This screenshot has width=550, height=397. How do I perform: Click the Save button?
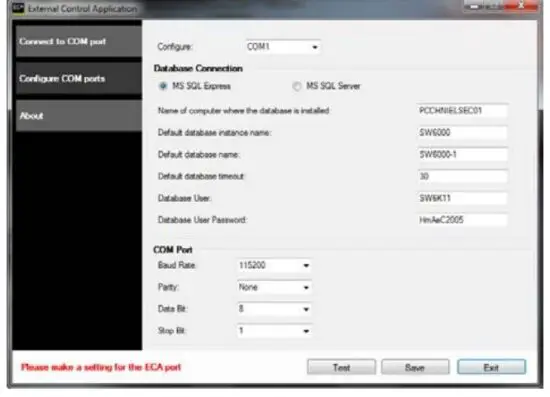[415, 367]
